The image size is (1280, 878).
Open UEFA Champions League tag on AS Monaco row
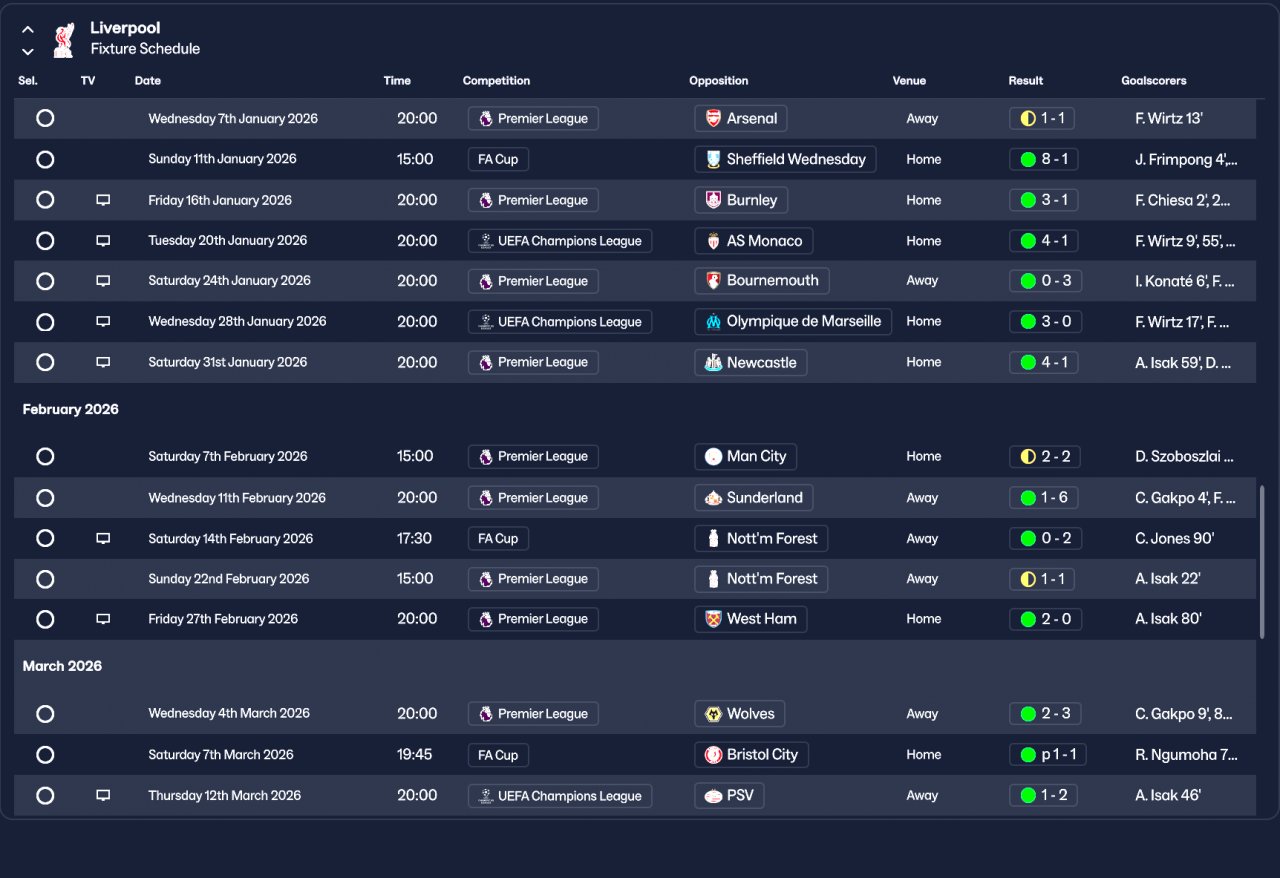point(560,241)
